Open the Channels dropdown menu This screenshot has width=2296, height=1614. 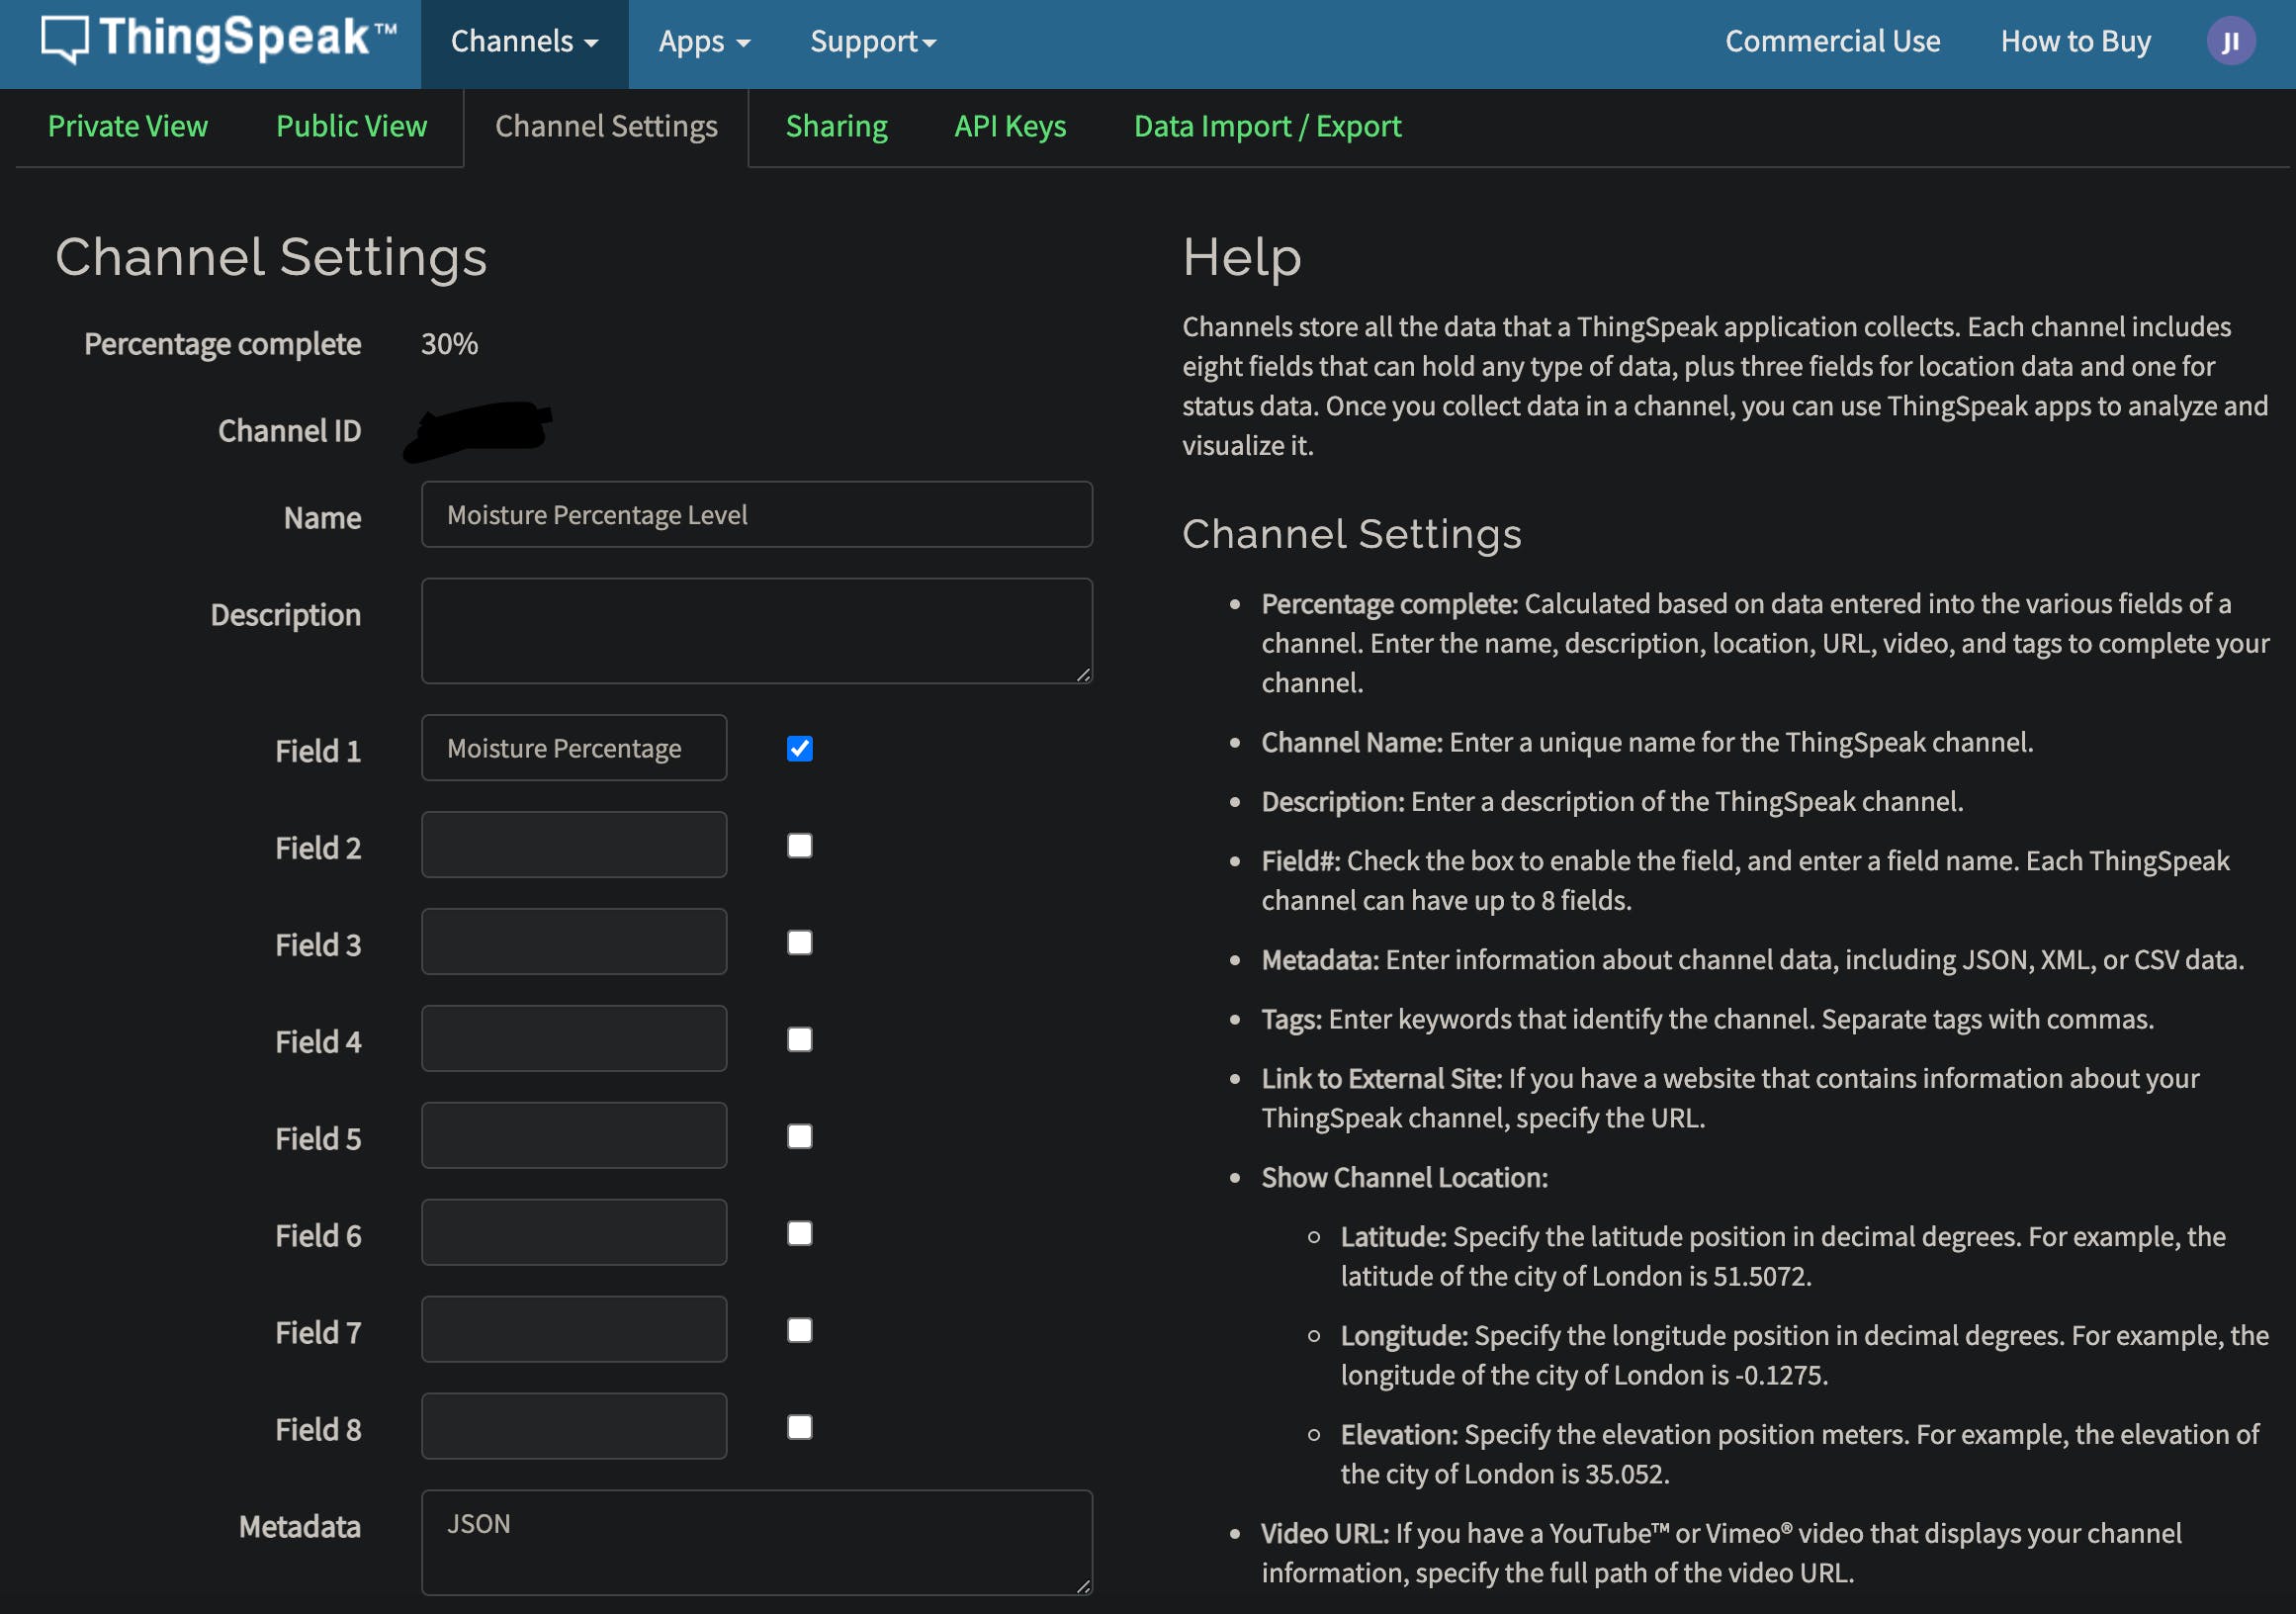pyautogui.click(x=524, y=42)
